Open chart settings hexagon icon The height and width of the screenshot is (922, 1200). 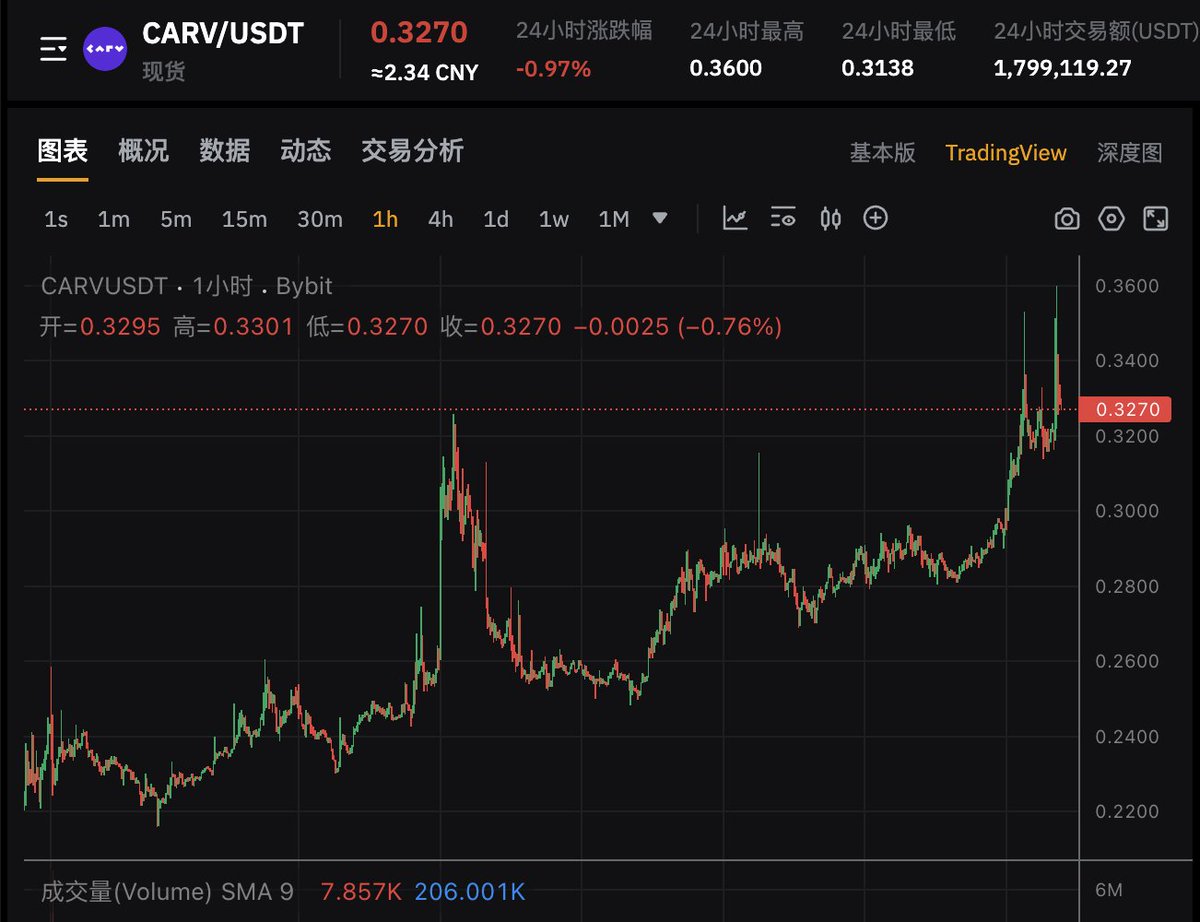[x=1111, y=219]
